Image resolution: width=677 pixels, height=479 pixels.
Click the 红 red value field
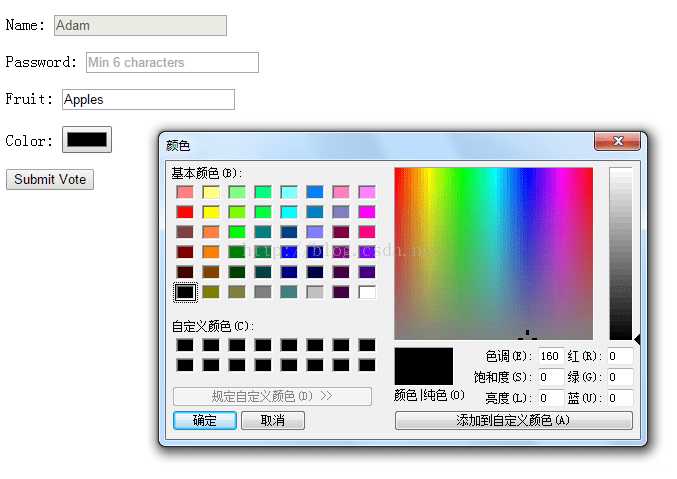620,356
